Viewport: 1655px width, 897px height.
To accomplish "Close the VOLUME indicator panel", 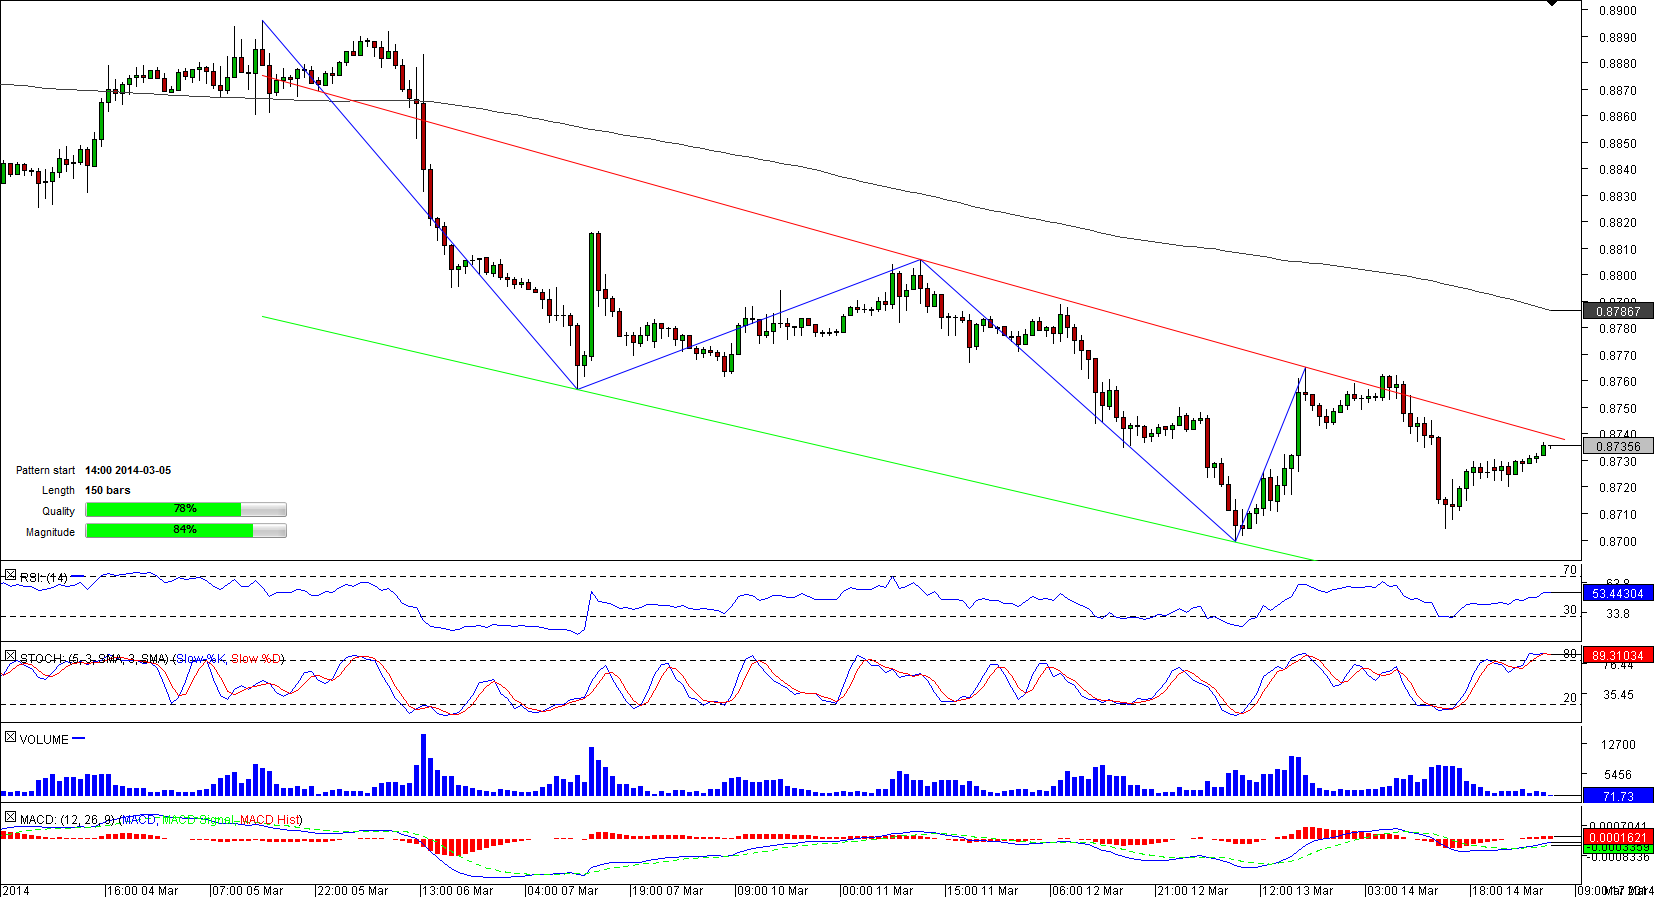I will tap(10, 738).
